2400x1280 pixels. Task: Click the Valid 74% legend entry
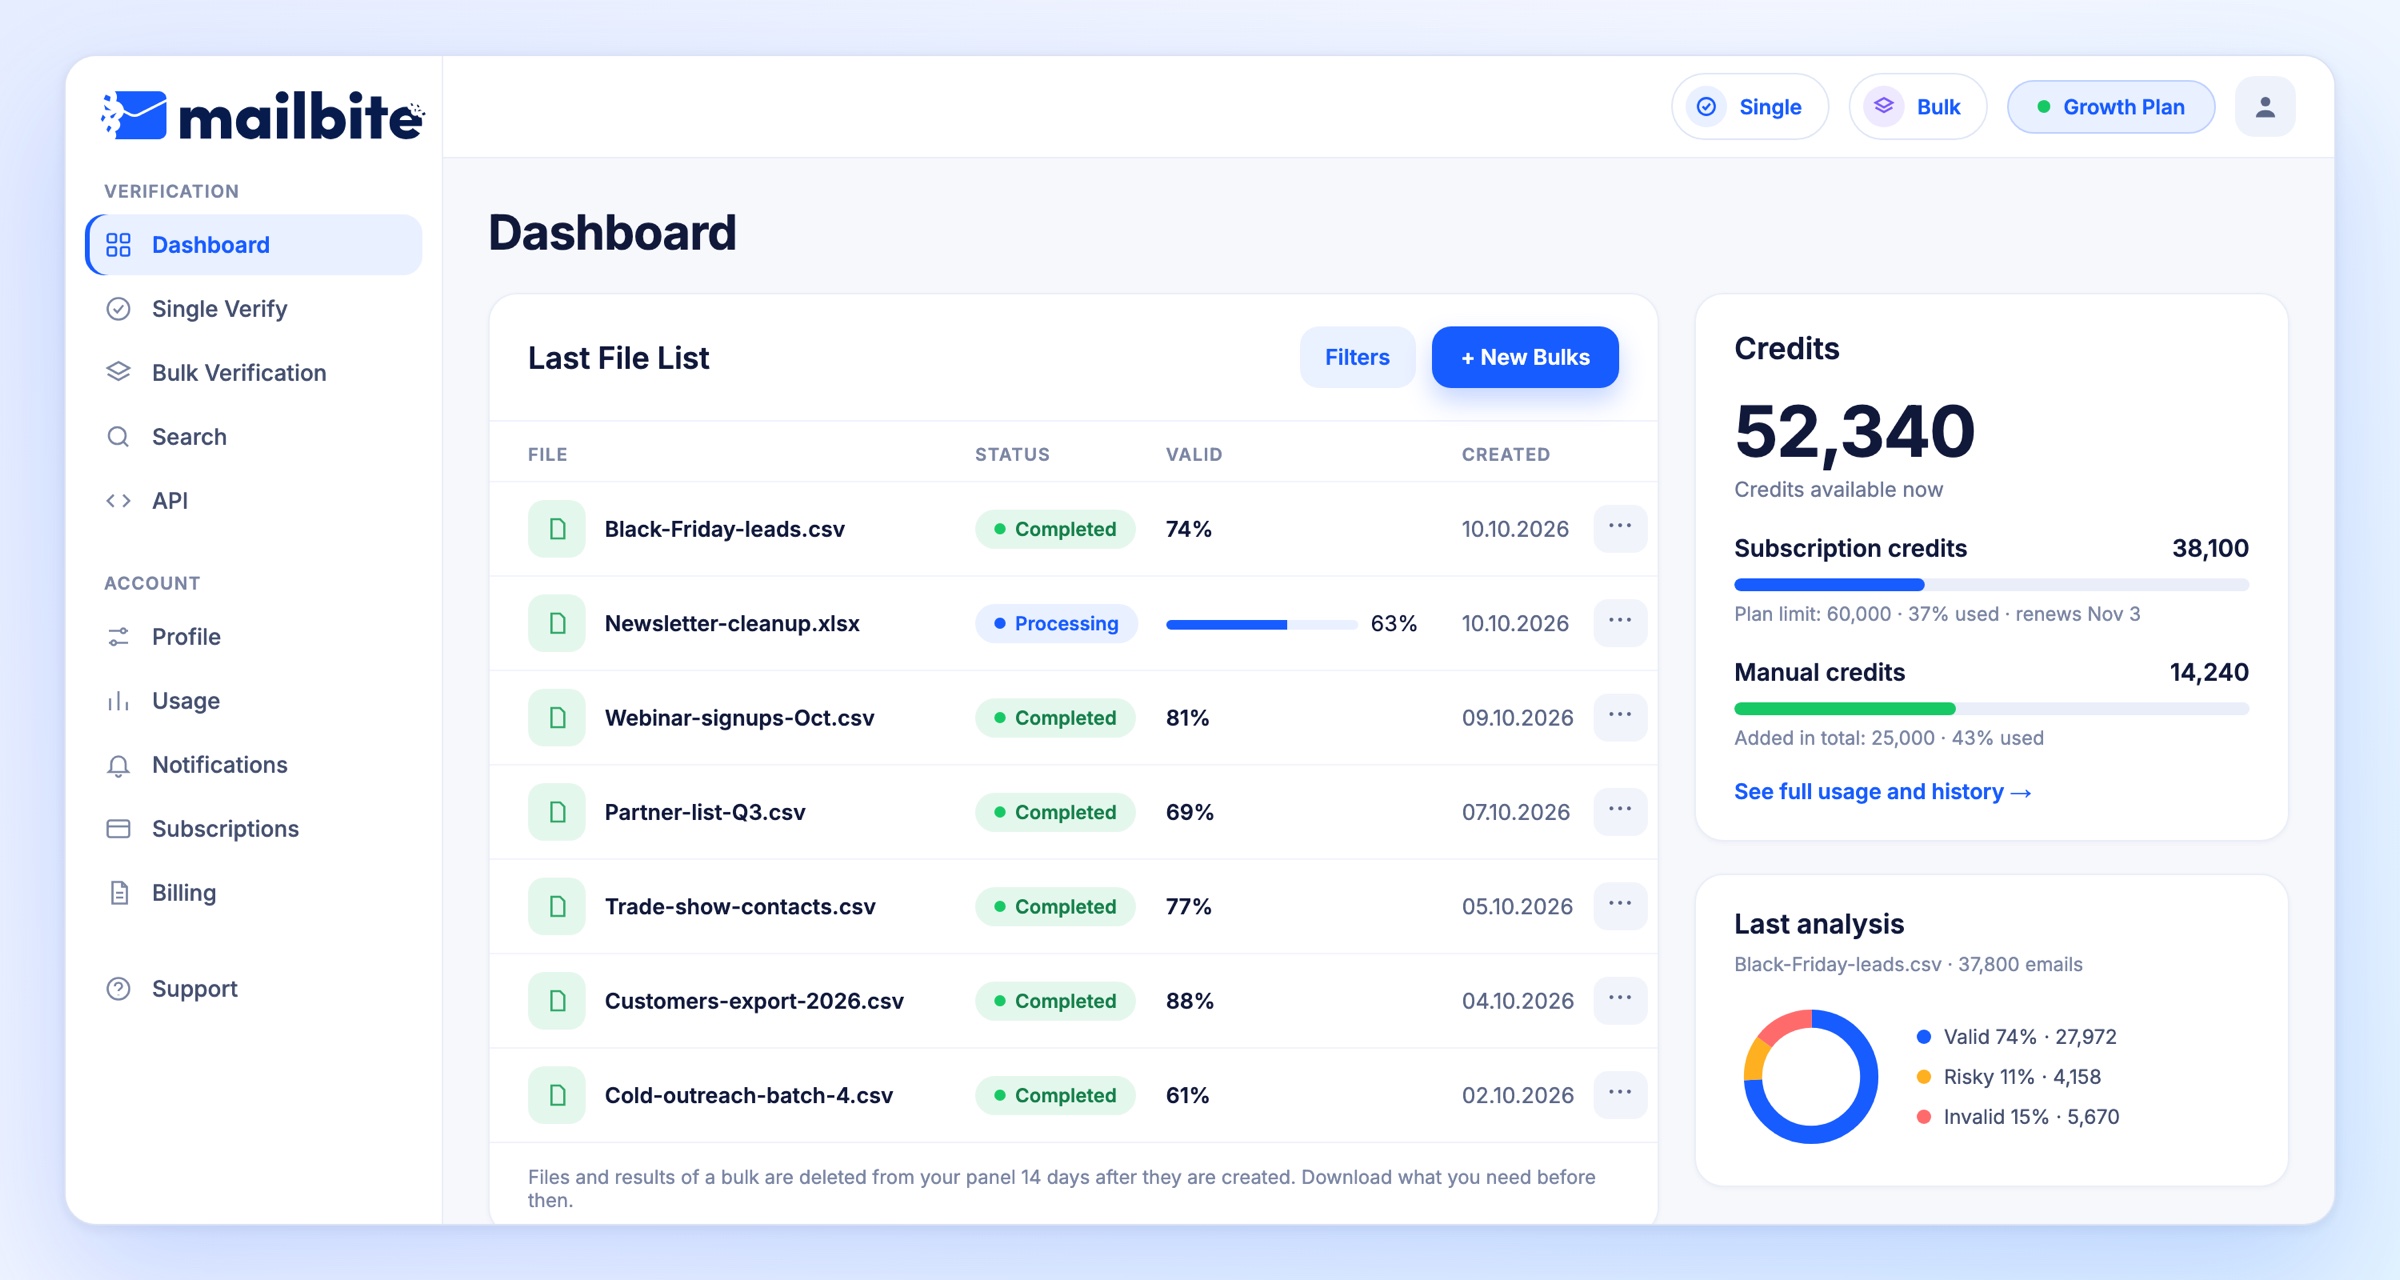2016,1037
